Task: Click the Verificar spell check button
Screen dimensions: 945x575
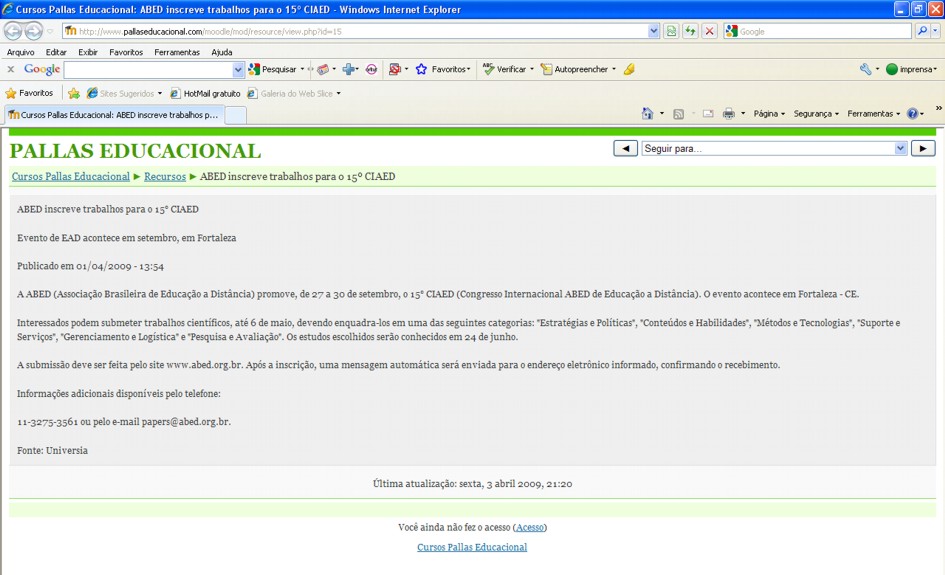Action: 505,69
